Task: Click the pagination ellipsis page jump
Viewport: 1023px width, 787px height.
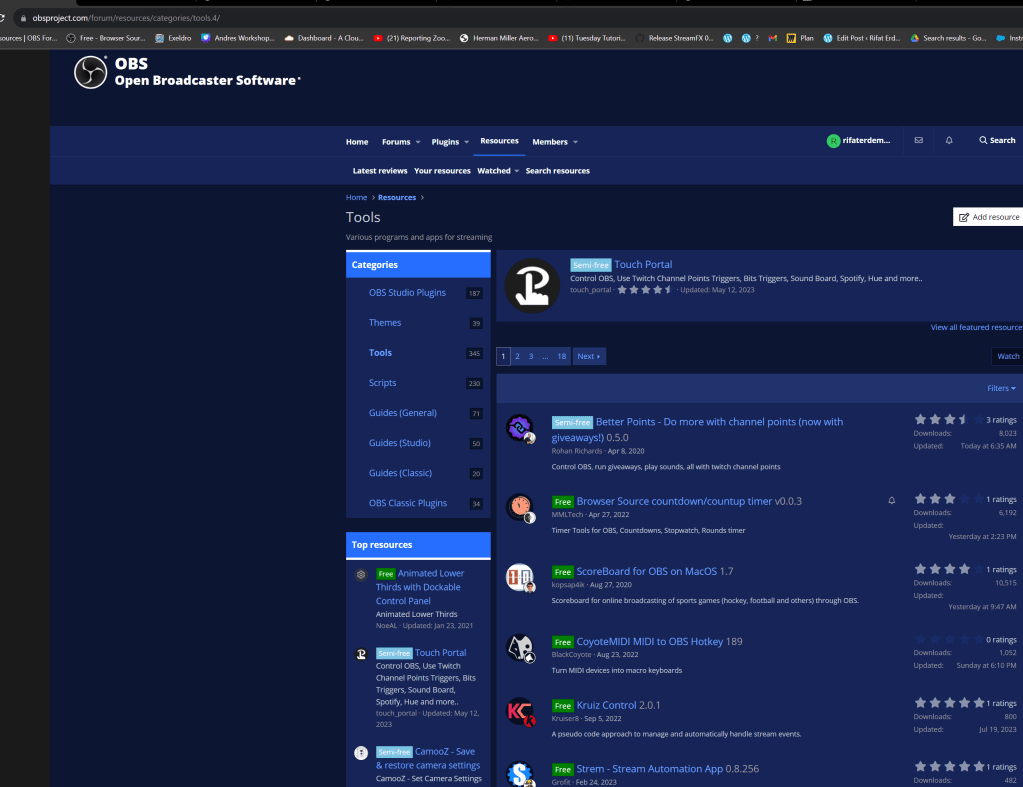Action: [x=545, y=356]
